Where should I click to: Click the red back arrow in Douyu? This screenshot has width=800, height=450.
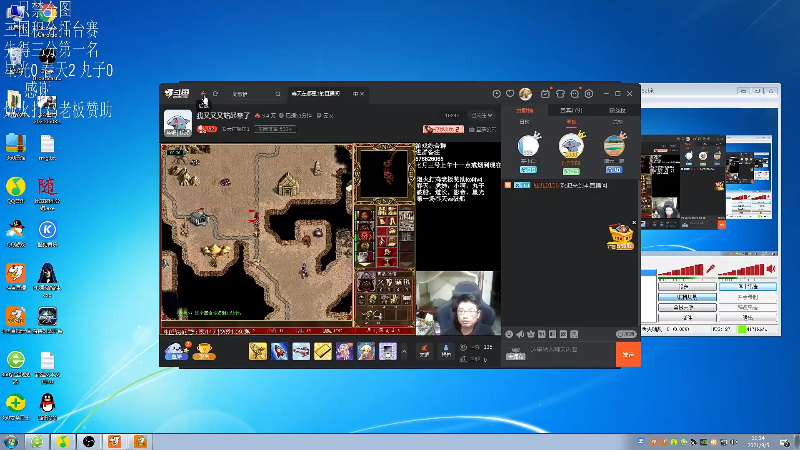coord(204,93)
